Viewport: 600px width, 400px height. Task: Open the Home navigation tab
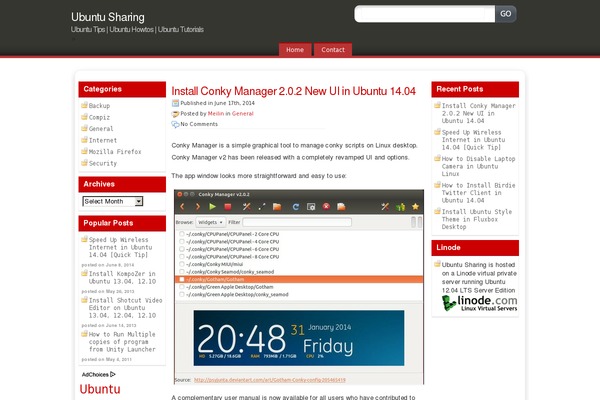pyautogui.click(x=295, y=50)
